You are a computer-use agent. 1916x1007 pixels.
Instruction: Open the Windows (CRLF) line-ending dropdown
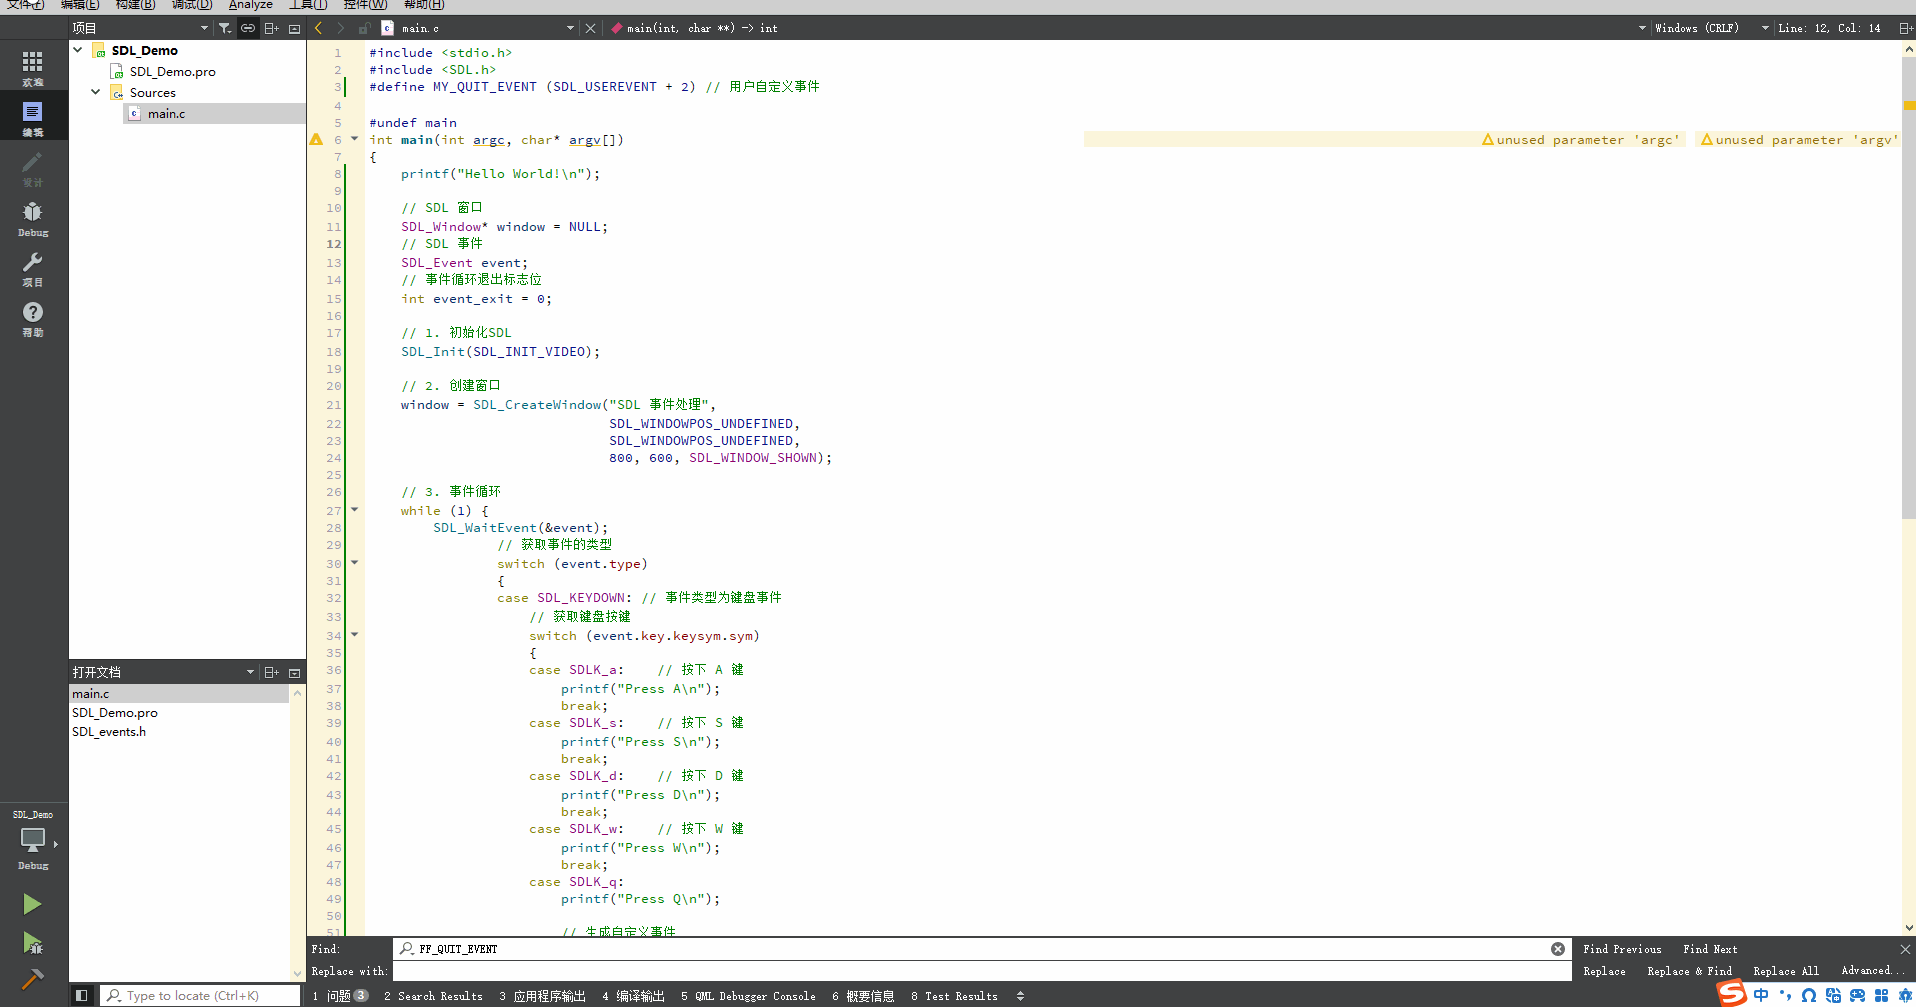(1700, 28)
